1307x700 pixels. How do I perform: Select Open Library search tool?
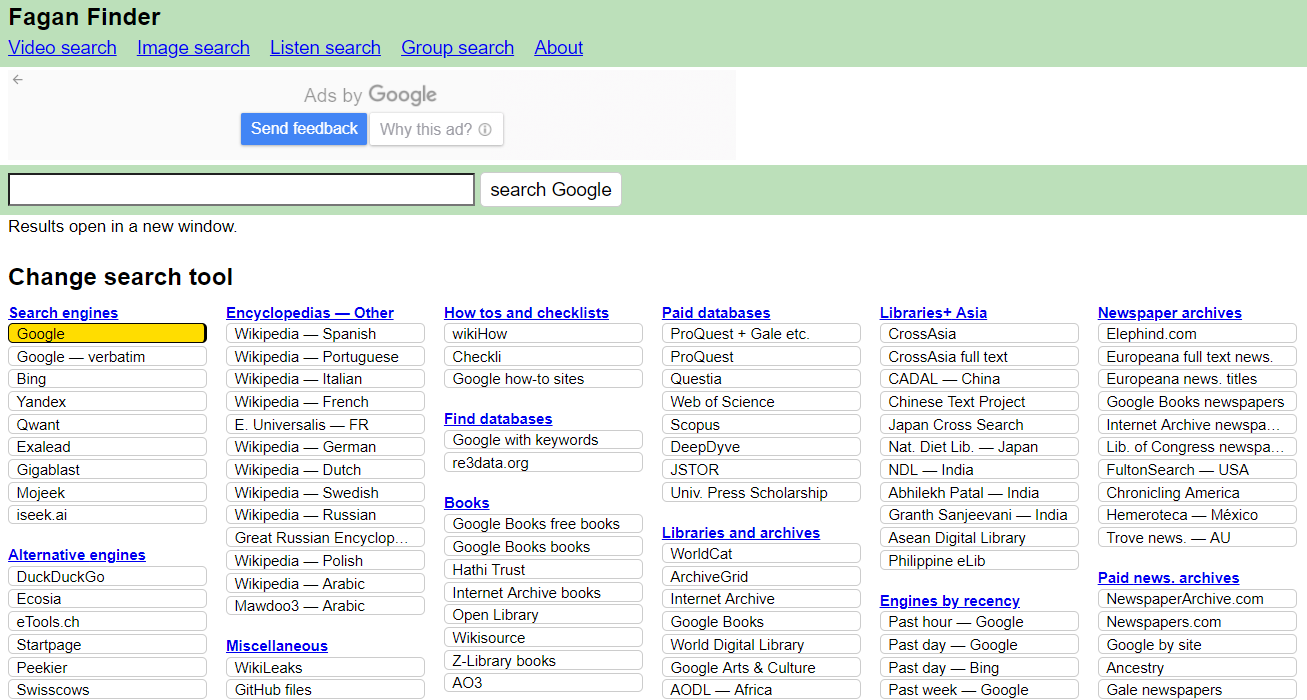tap(543, 615)
